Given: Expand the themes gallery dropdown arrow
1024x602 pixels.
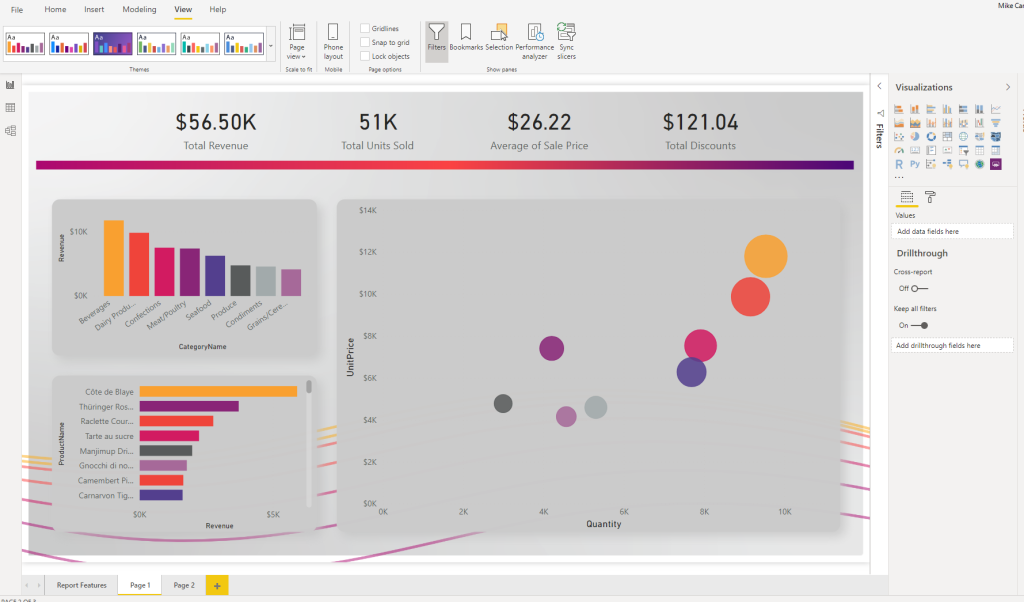Looking at the screenshot, I should coord(270,46).
